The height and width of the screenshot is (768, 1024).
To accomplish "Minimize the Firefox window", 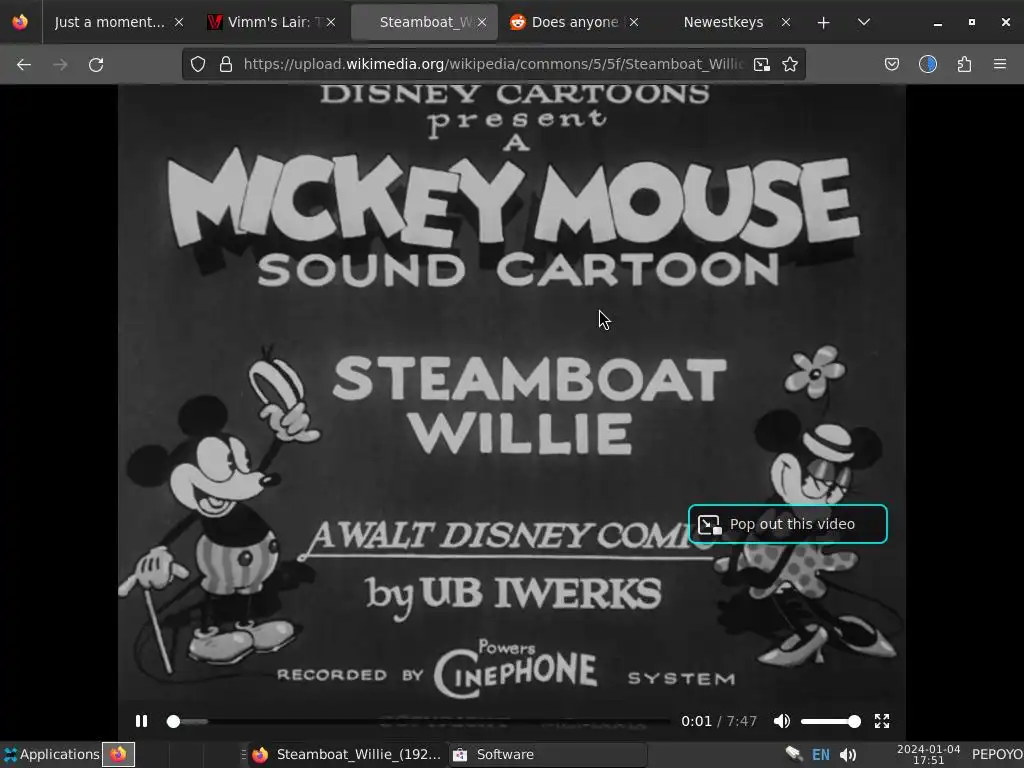I will (938, 22).
